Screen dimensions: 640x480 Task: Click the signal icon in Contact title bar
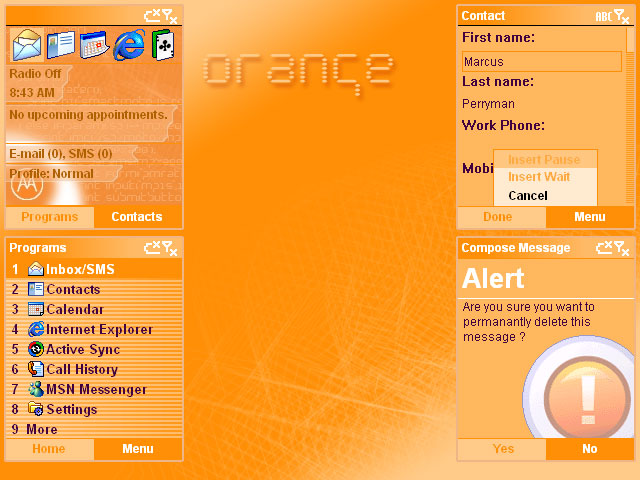point(622,16)
